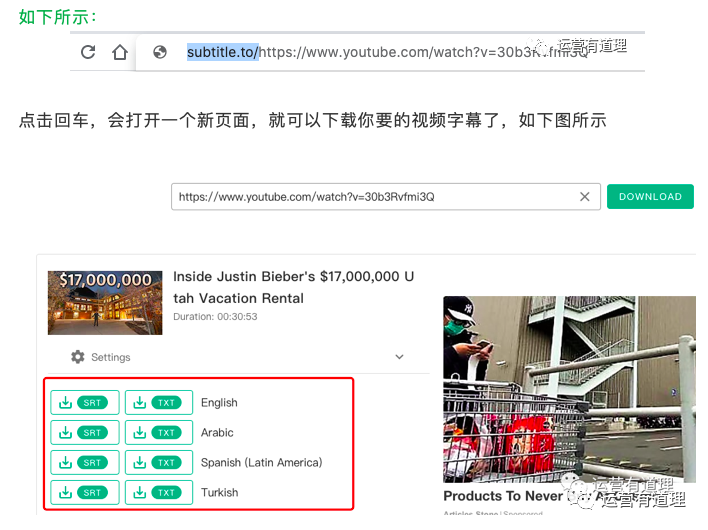Open the Justin Bieber video thumbnail

pos(104,301)
